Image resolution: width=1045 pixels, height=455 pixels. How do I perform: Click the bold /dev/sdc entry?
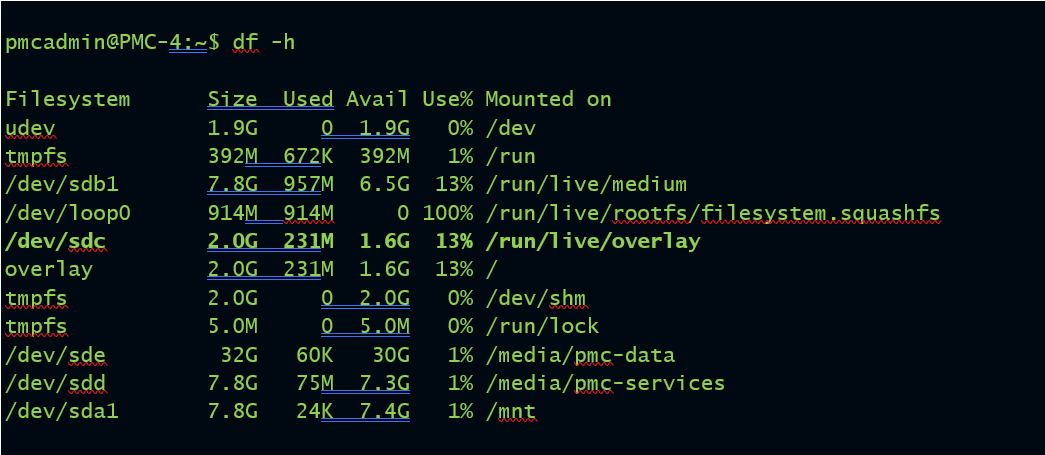pos(55,241)
